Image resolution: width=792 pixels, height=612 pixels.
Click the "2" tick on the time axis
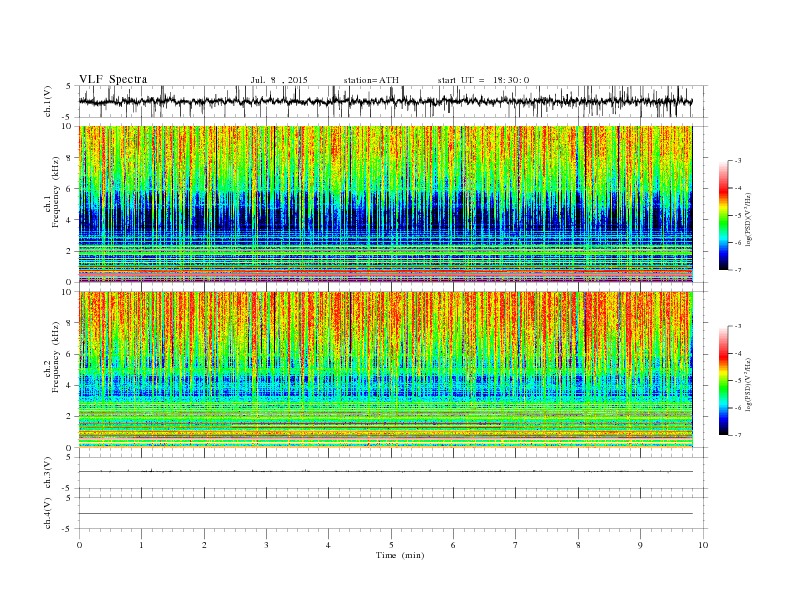204,545
